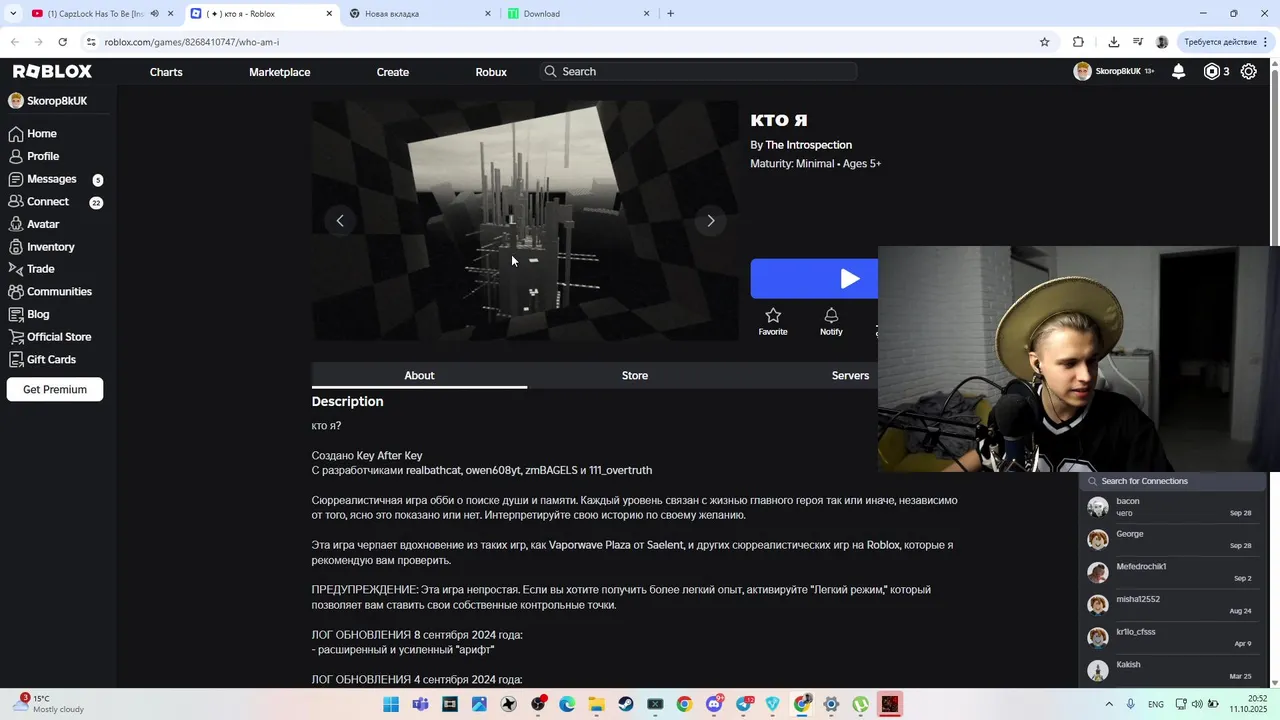Viewport: 1280px width, 720px height.
Task: Open Chrome downloads icon
Action: (1113, 42)
